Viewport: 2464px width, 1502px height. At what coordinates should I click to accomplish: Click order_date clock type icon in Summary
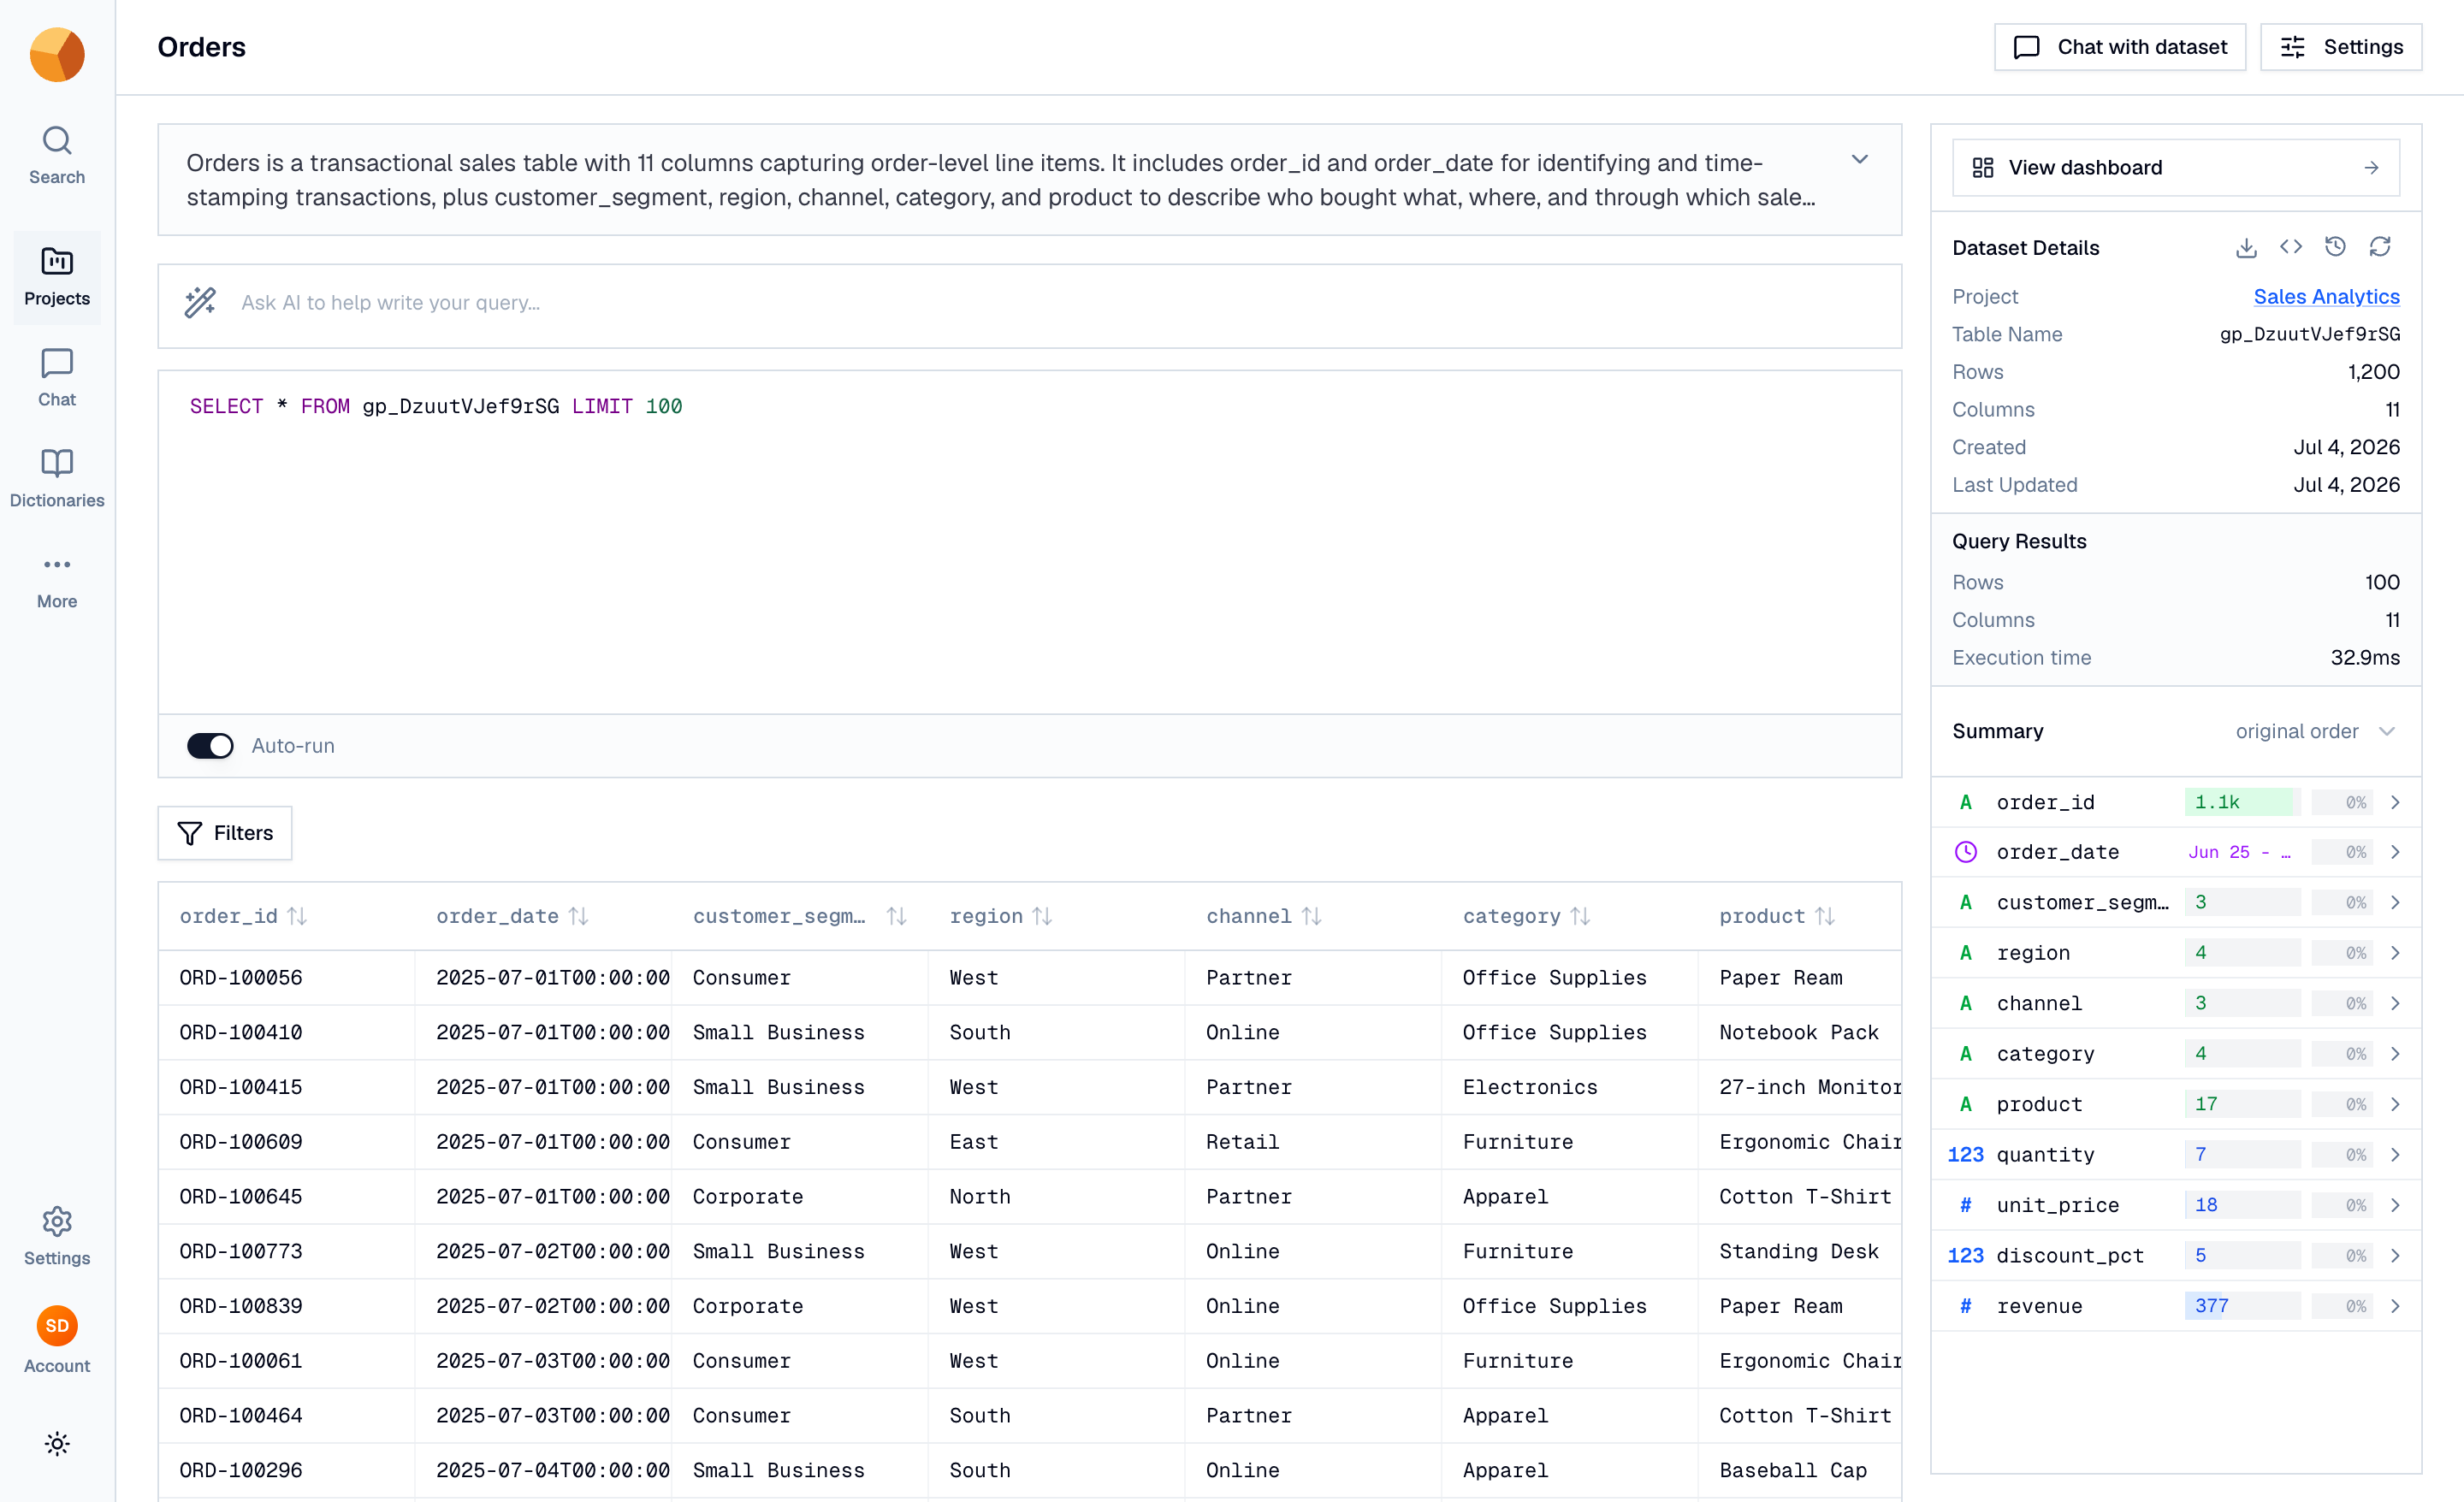click(1966, 852)
